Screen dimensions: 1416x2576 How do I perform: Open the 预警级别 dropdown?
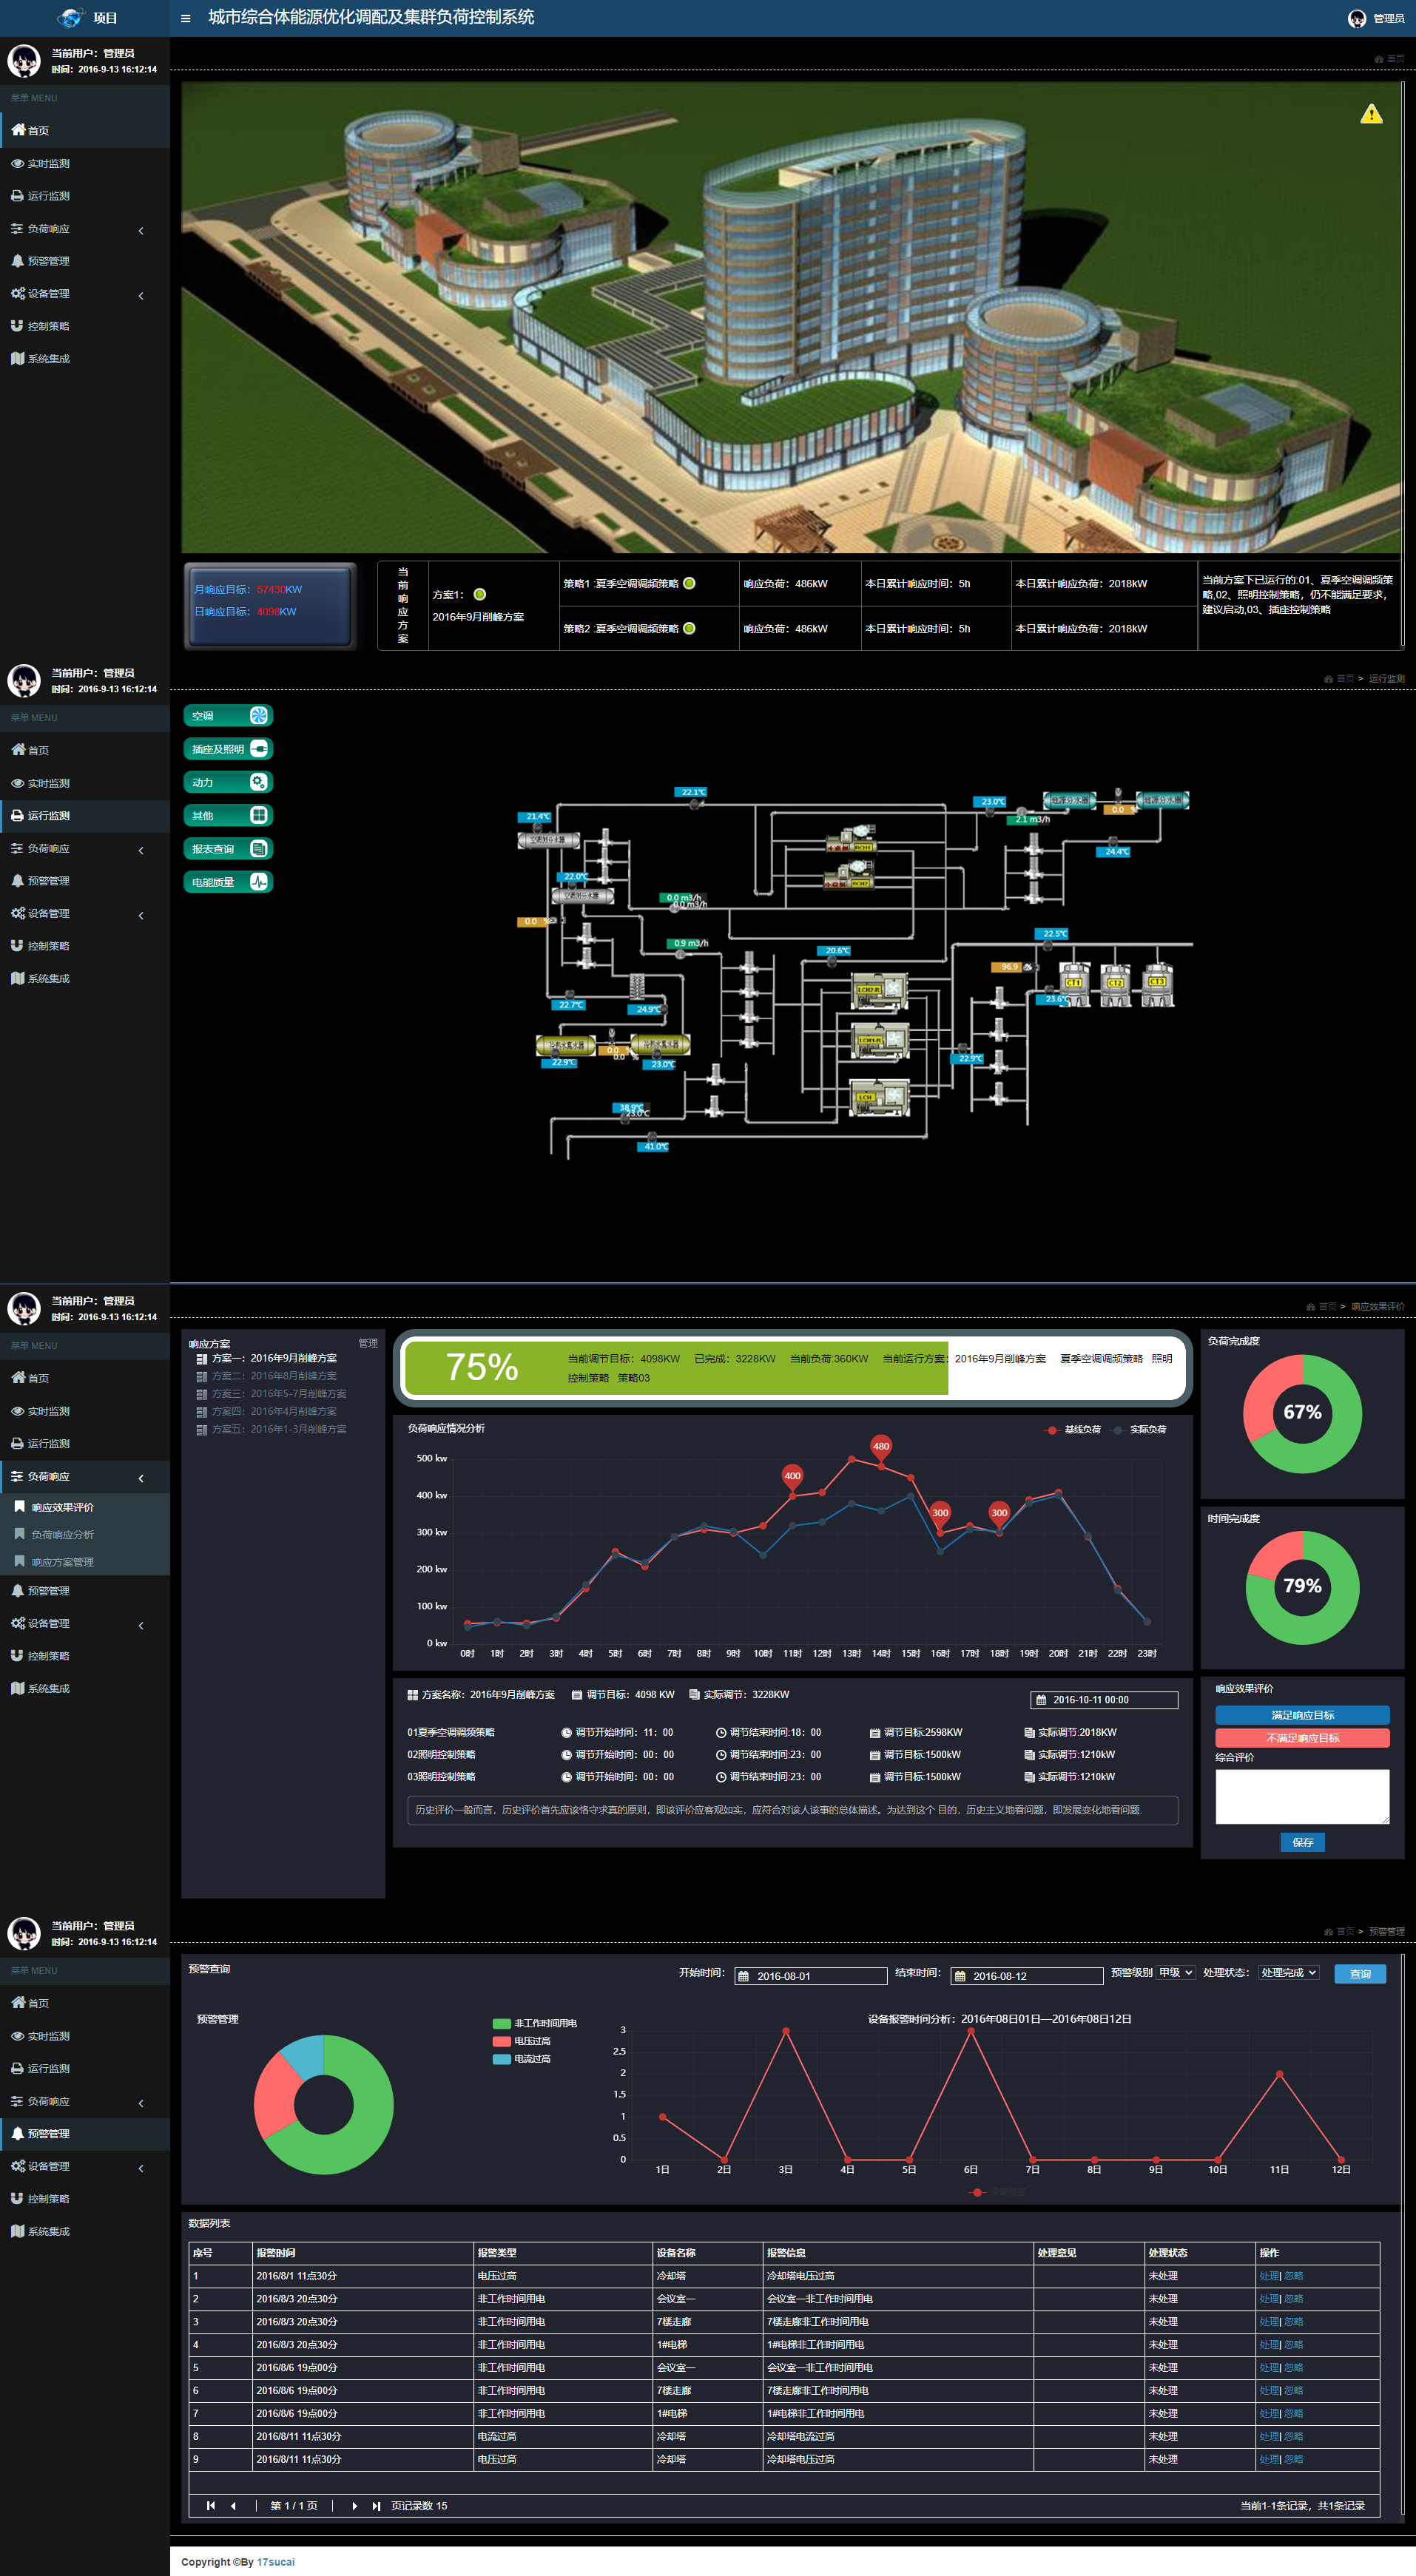click(x=1175, y=1973)
